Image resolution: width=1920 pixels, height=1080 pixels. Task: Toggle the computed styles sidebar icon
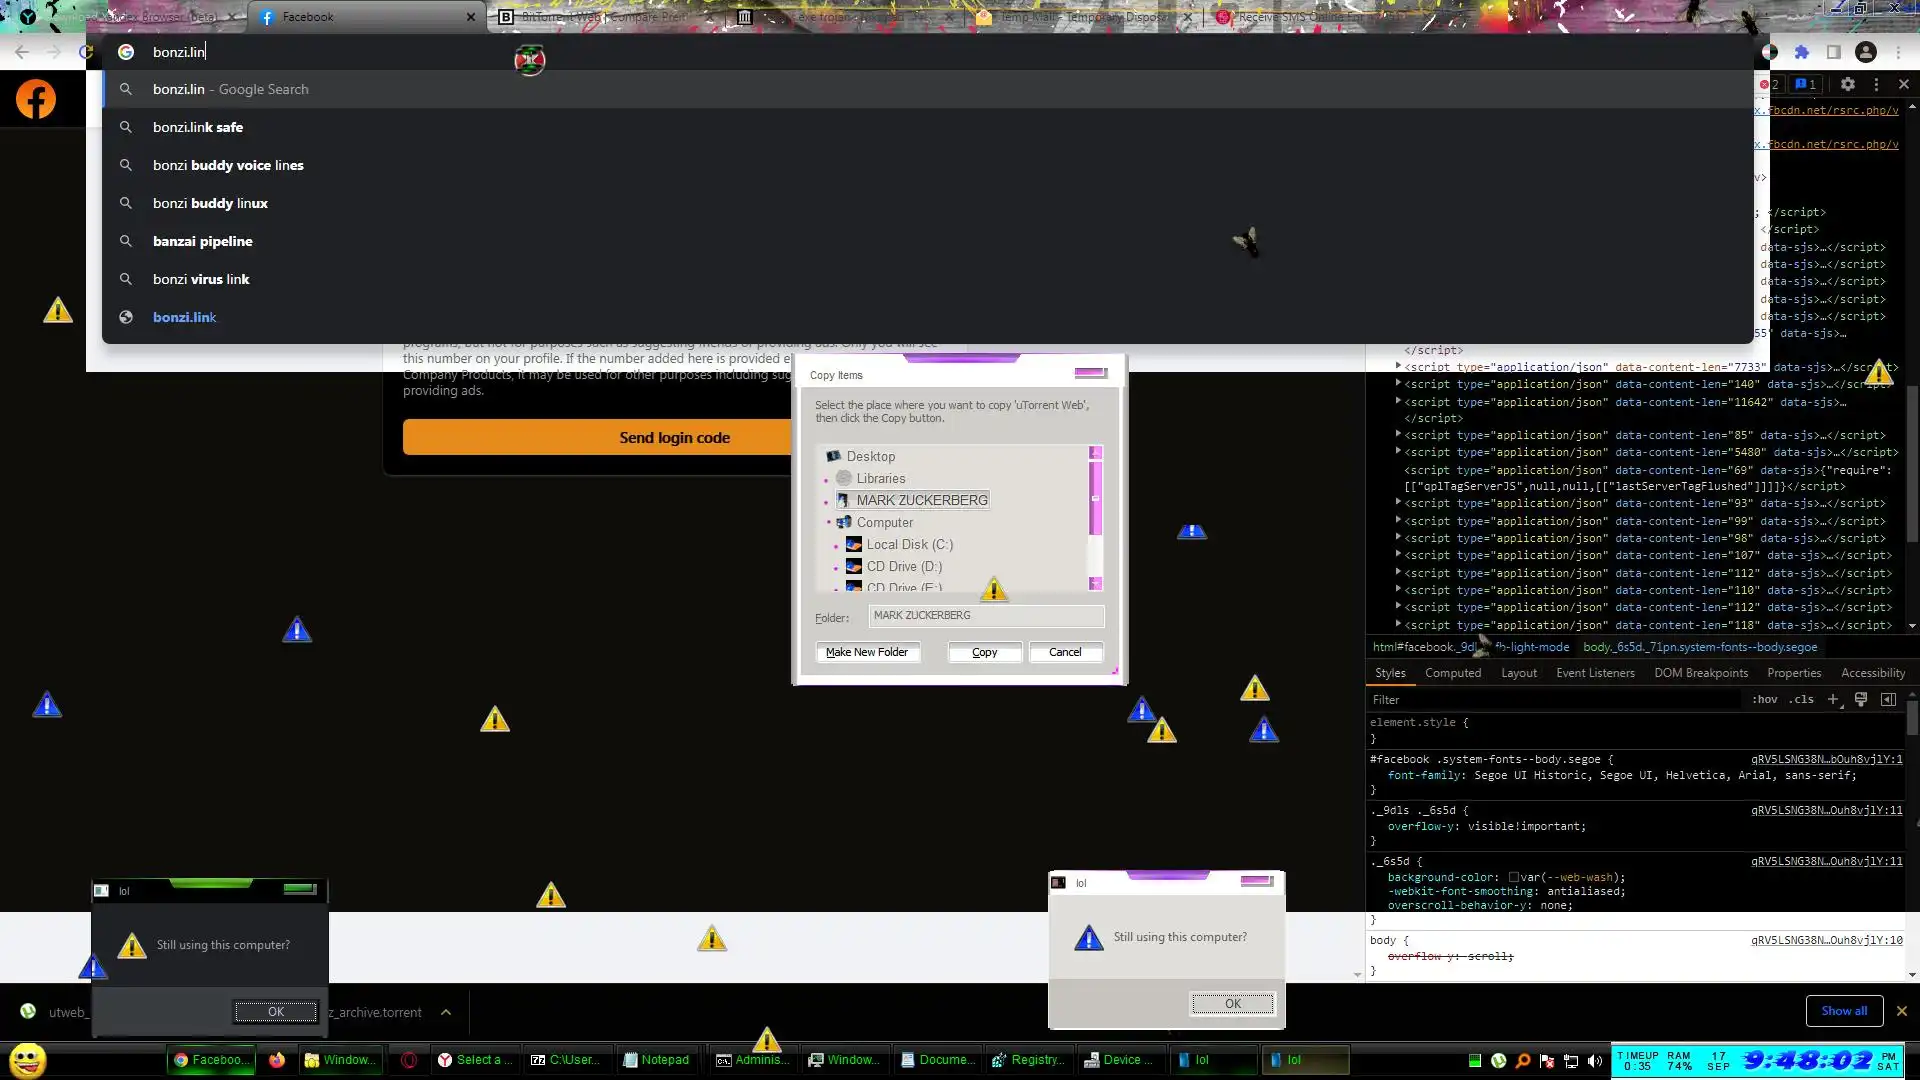(1888, 700)
